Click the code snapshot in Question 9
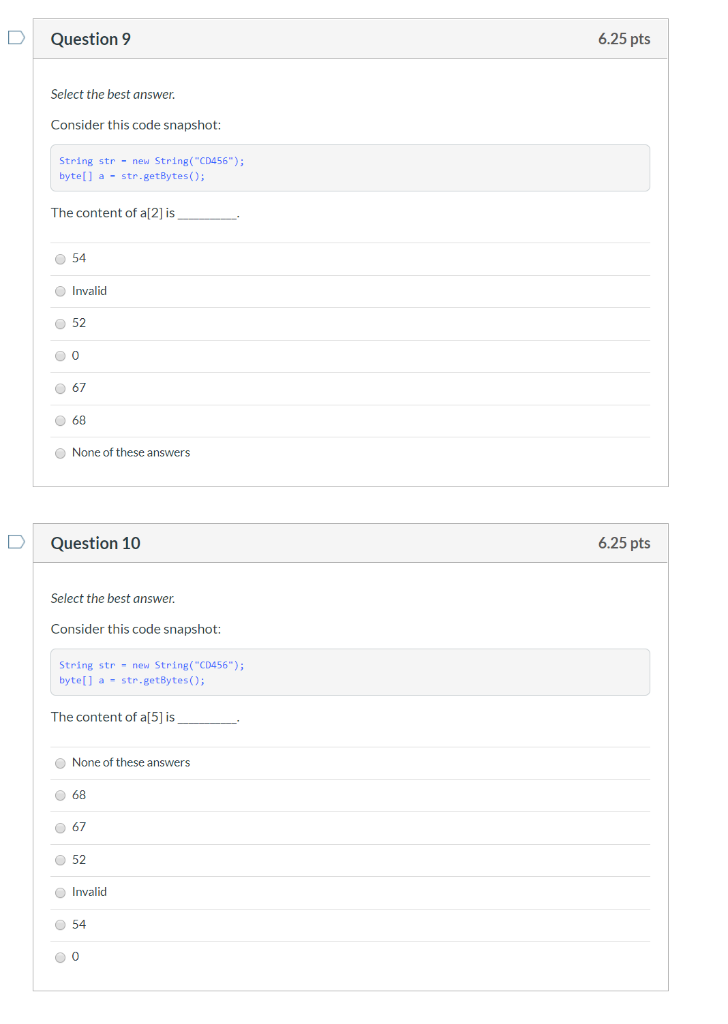The width and height of the screenshot is (728, 1024). (350, 168)
